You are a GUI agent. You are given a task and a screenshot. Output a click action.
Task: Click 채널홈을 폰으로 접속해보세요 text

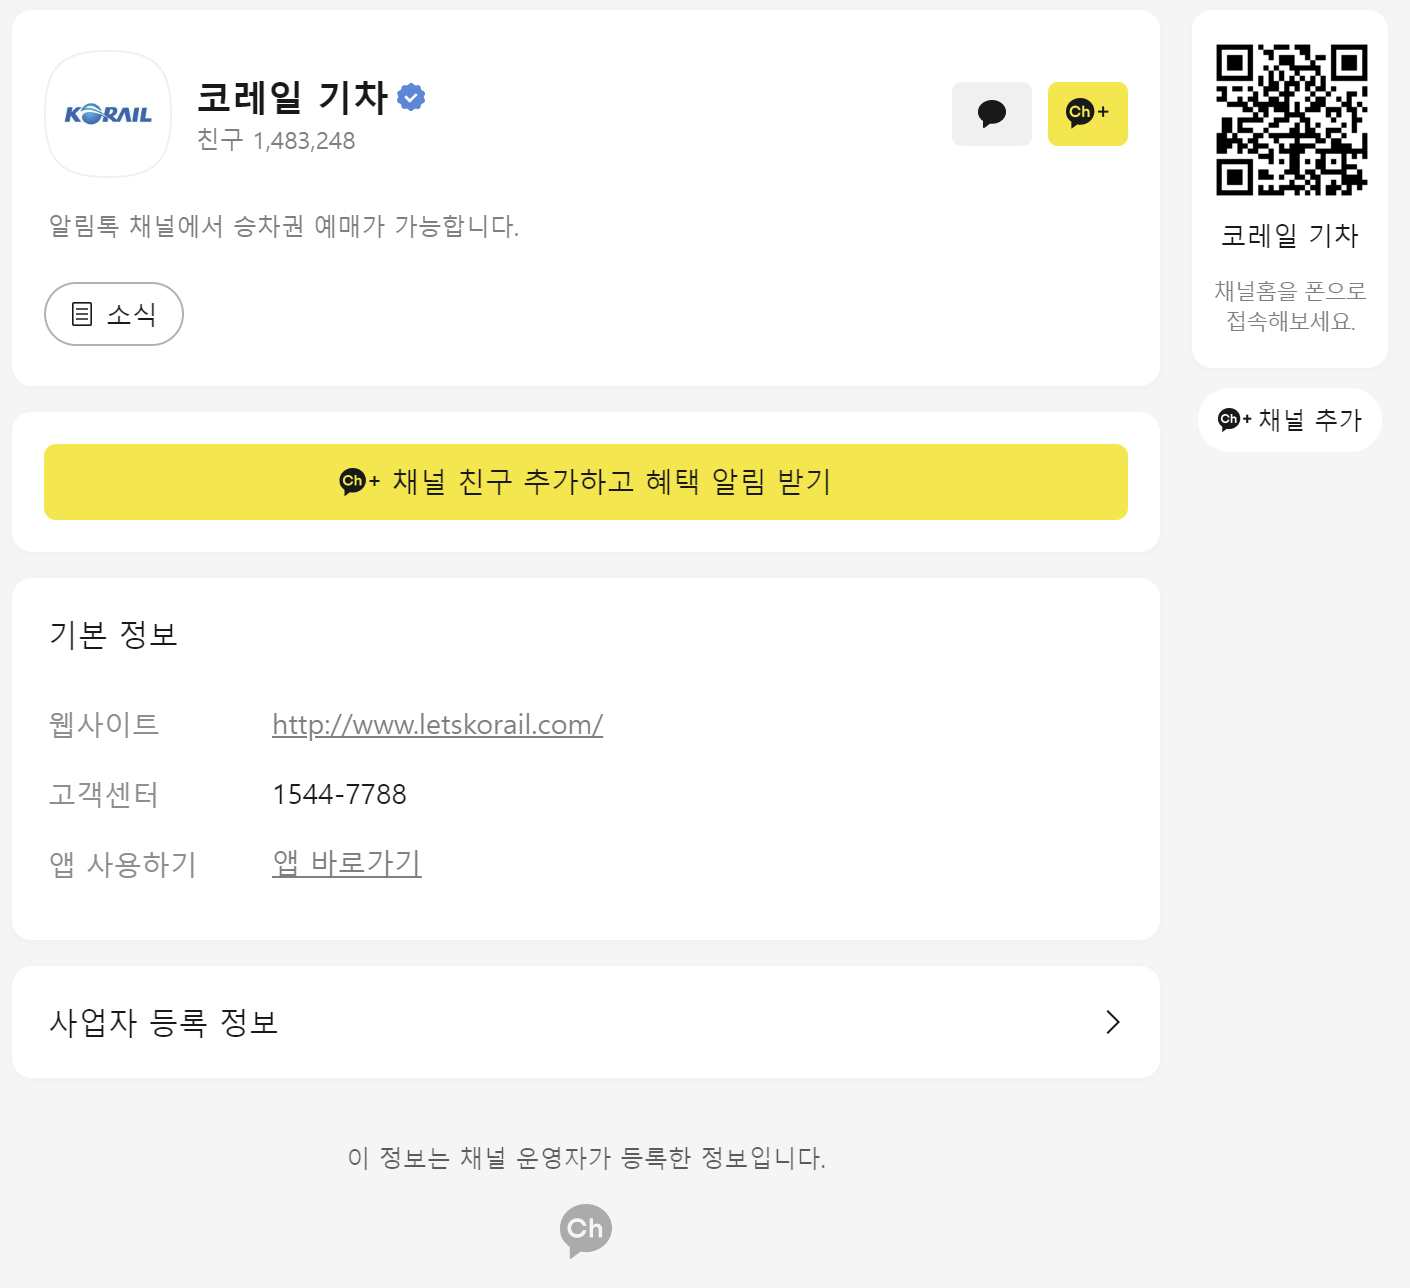(x=1290, y=306)
